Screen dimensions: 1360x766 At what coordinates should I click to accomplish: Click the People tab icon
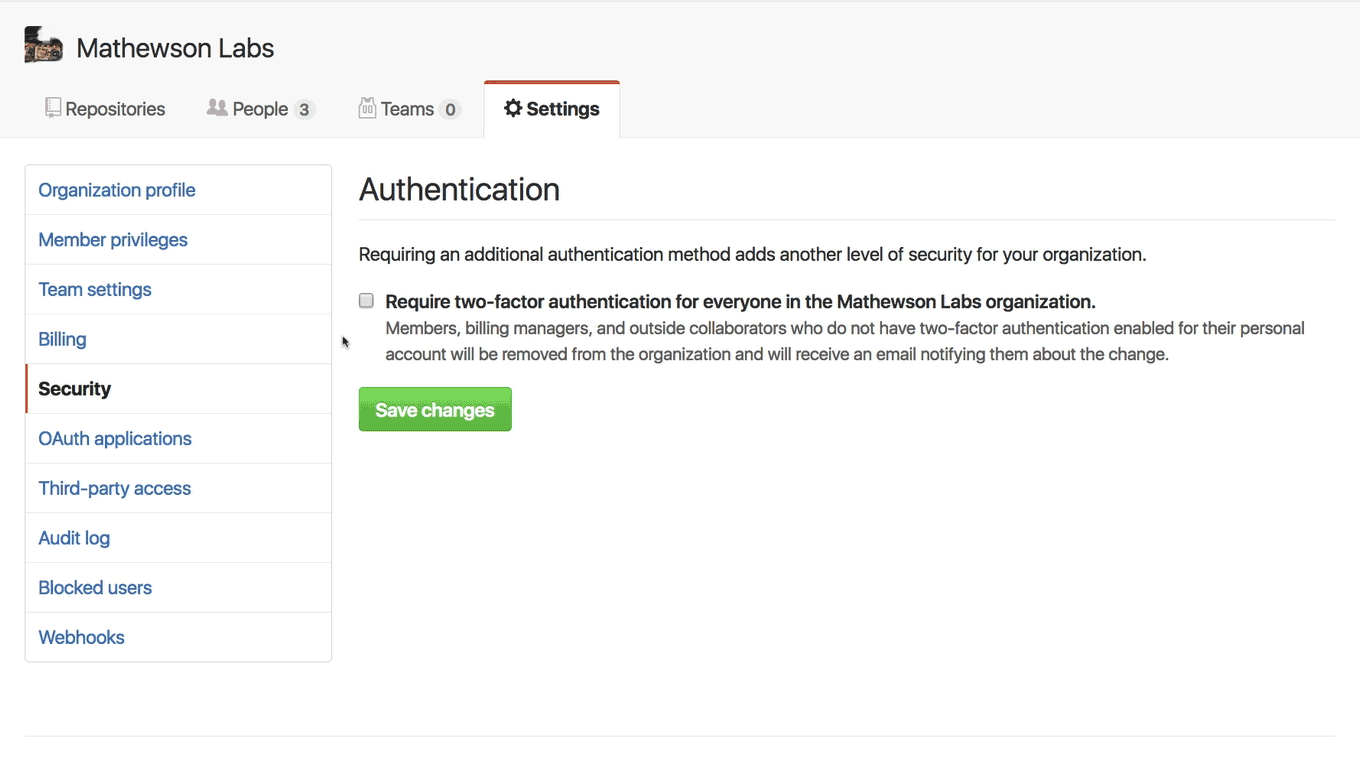pyautogui.click(x=216, y=108)
